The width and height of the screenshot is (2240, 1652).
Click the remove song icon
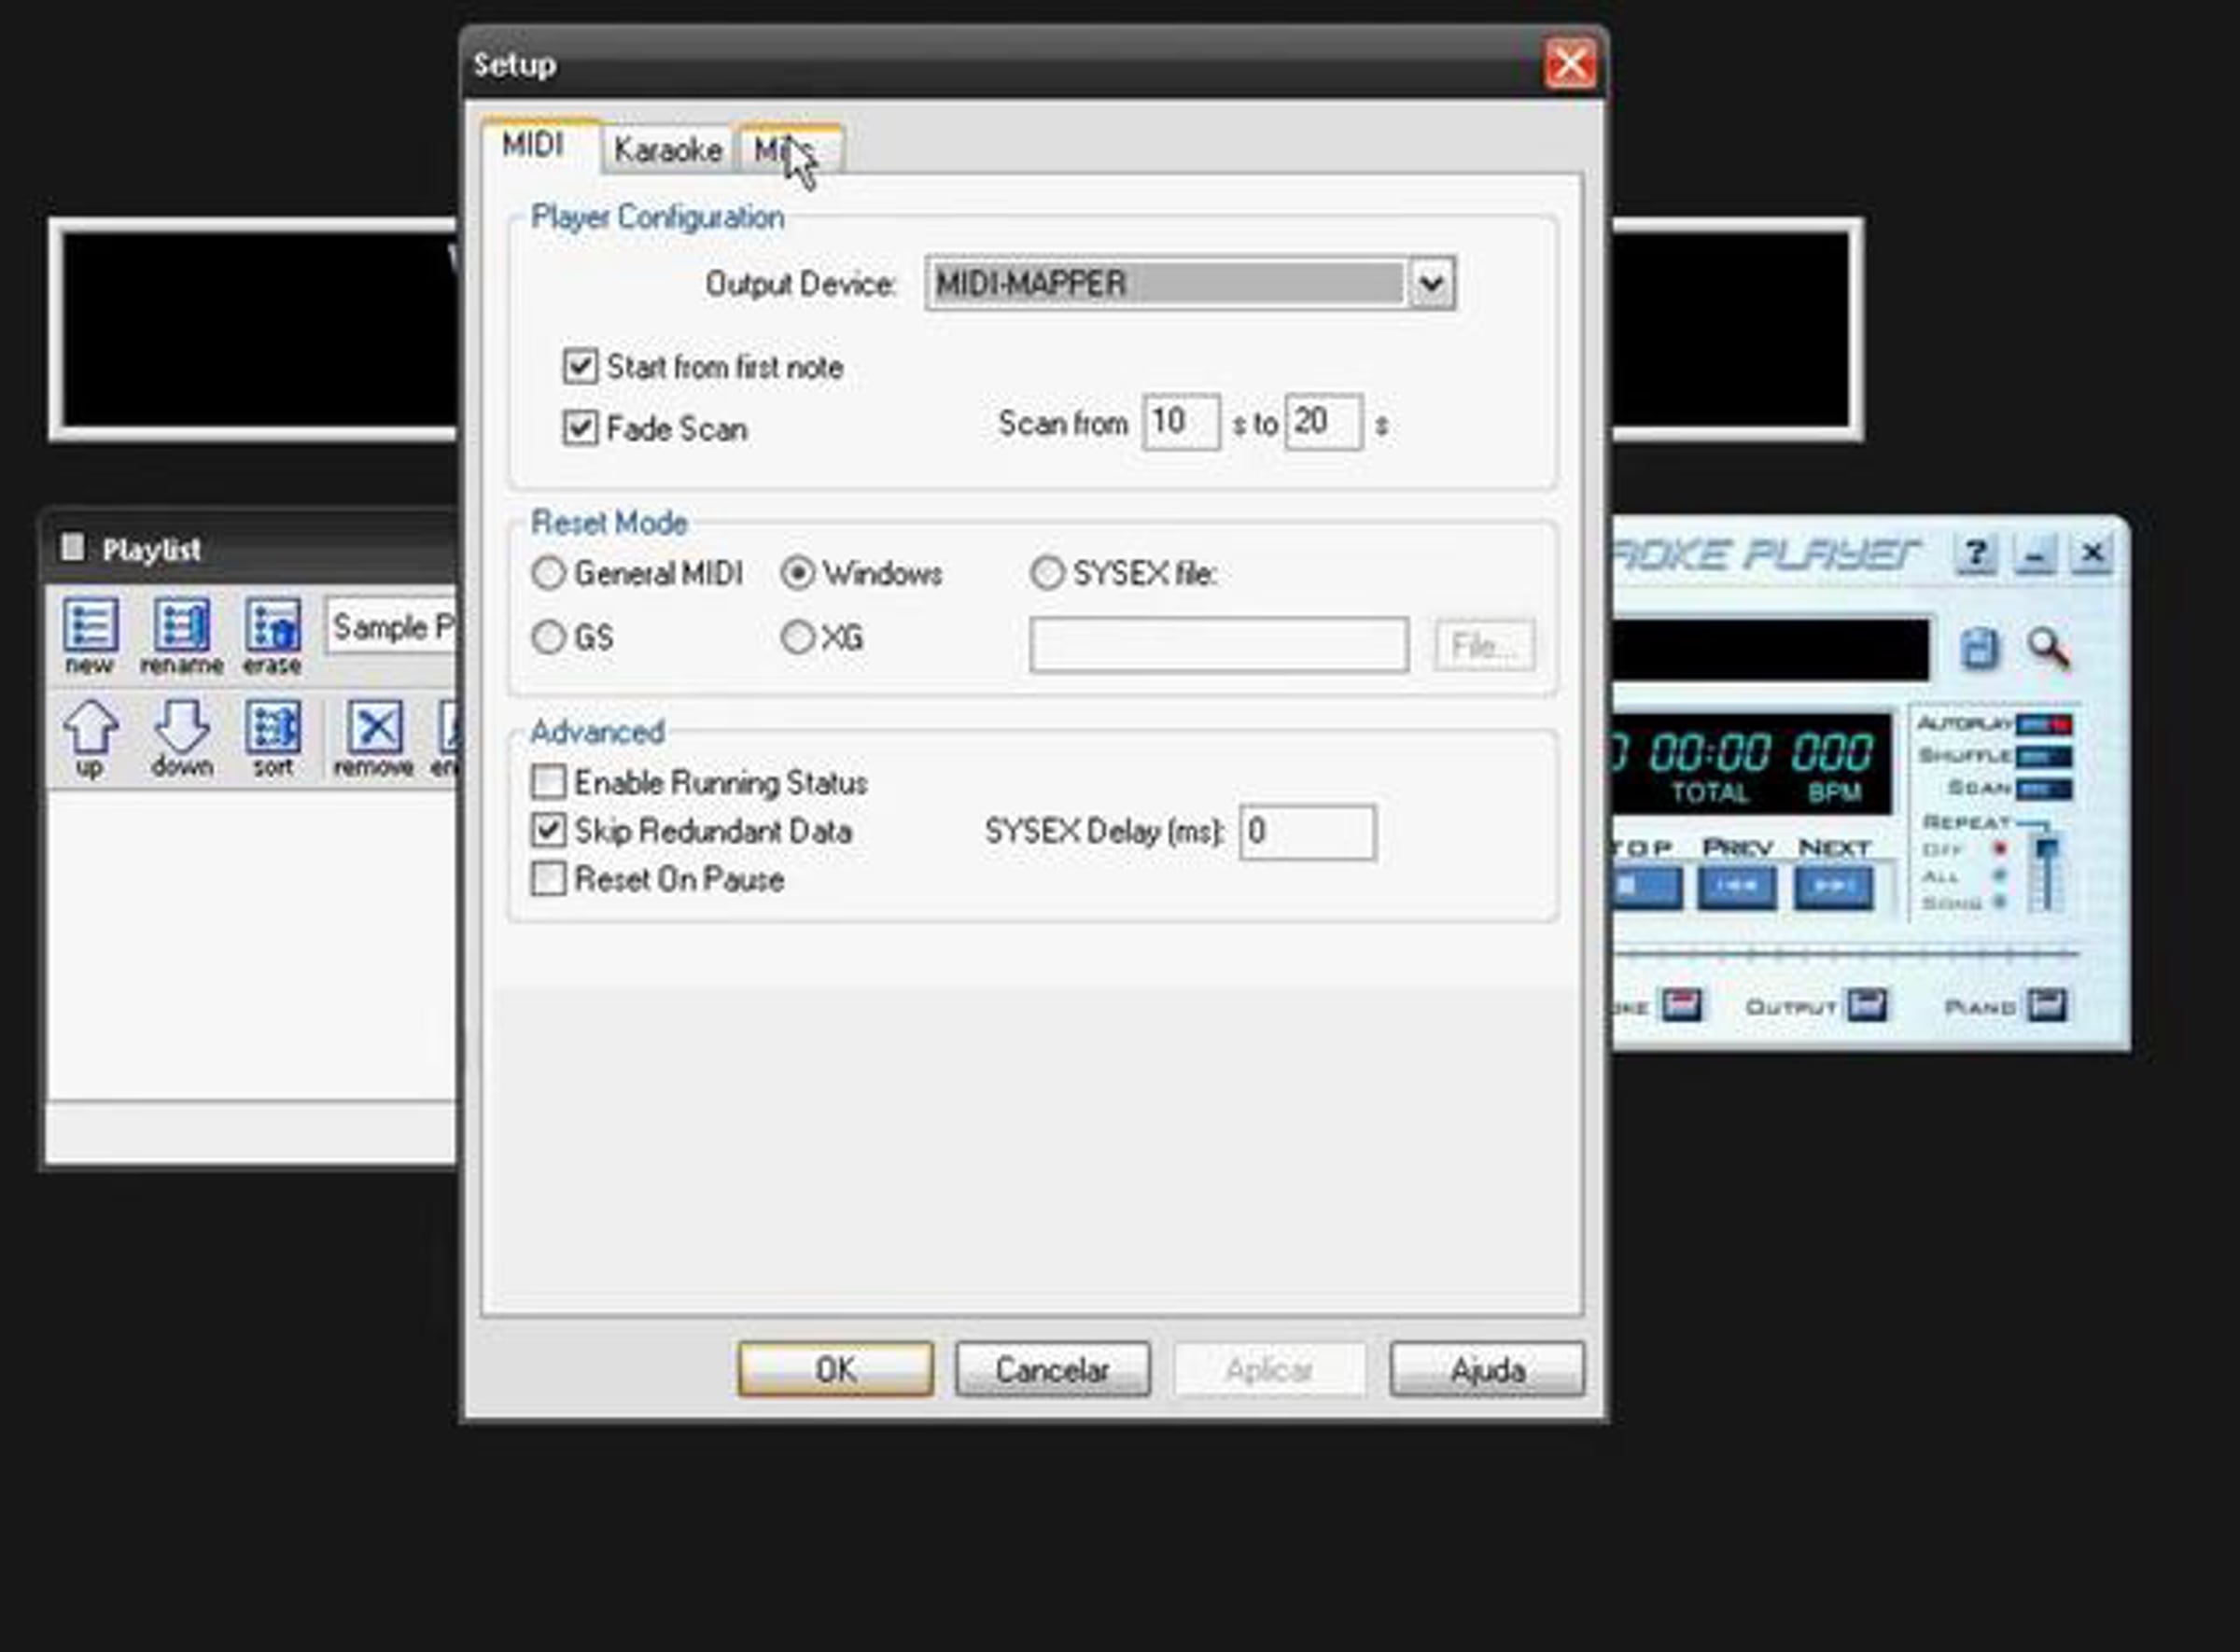point(375,729)
